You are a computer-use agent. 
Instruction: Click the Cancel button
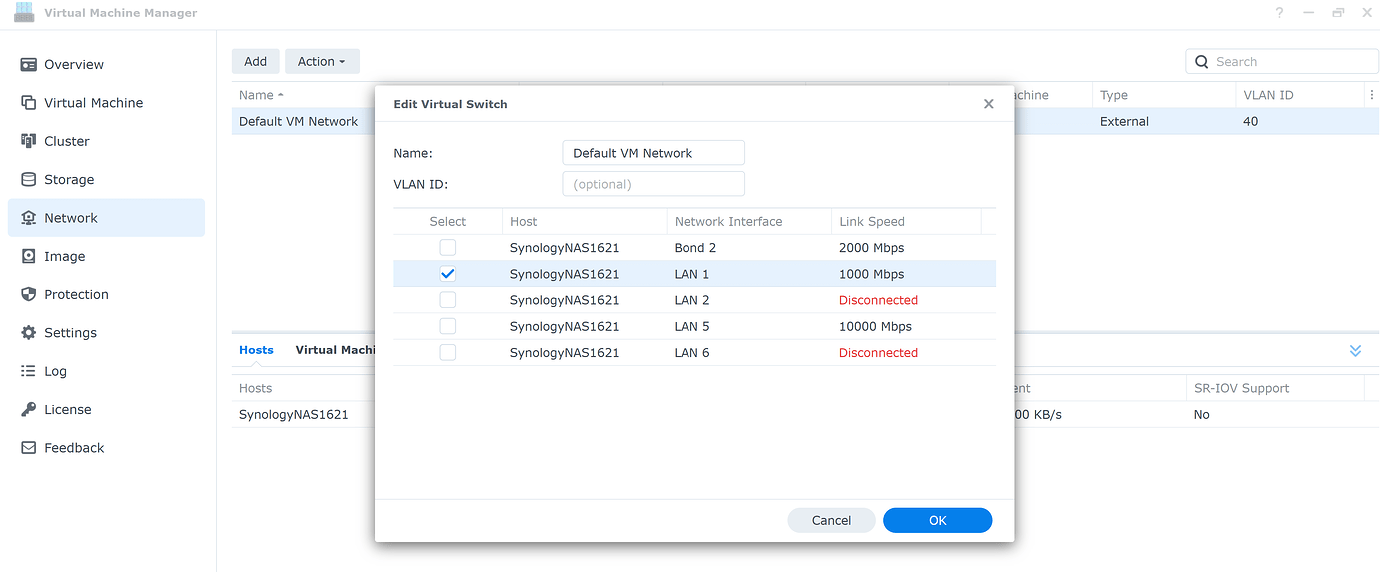(x=831, y=520)
